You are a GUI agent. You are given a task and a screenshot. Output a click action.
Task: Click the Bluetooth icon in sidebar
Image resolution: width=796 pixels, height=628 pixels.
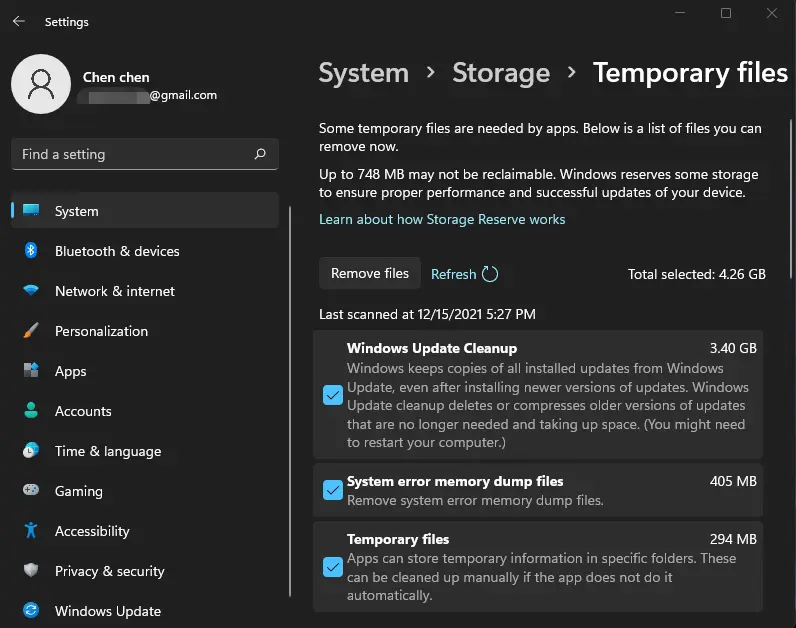click(31, 250)
